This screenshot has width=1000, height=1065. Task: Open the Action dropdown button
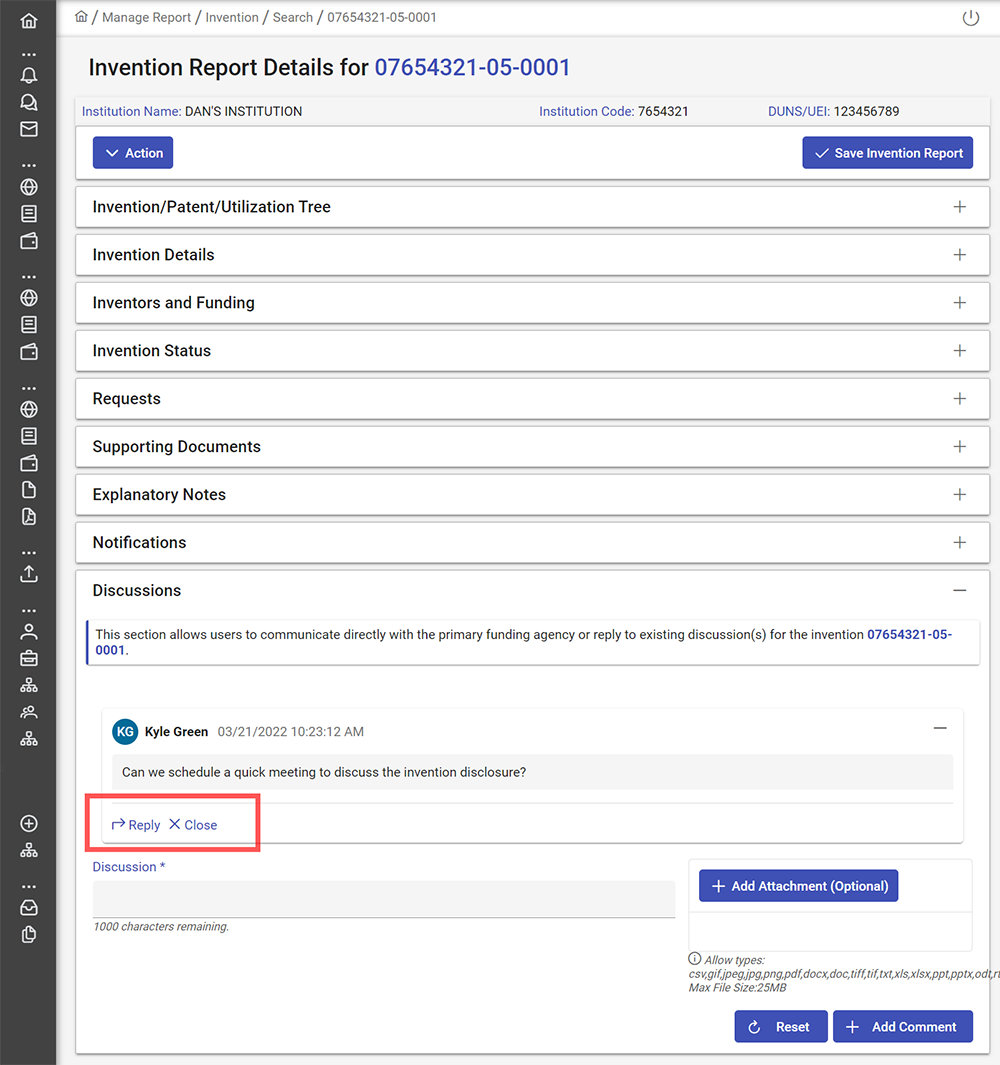(133, 153)
